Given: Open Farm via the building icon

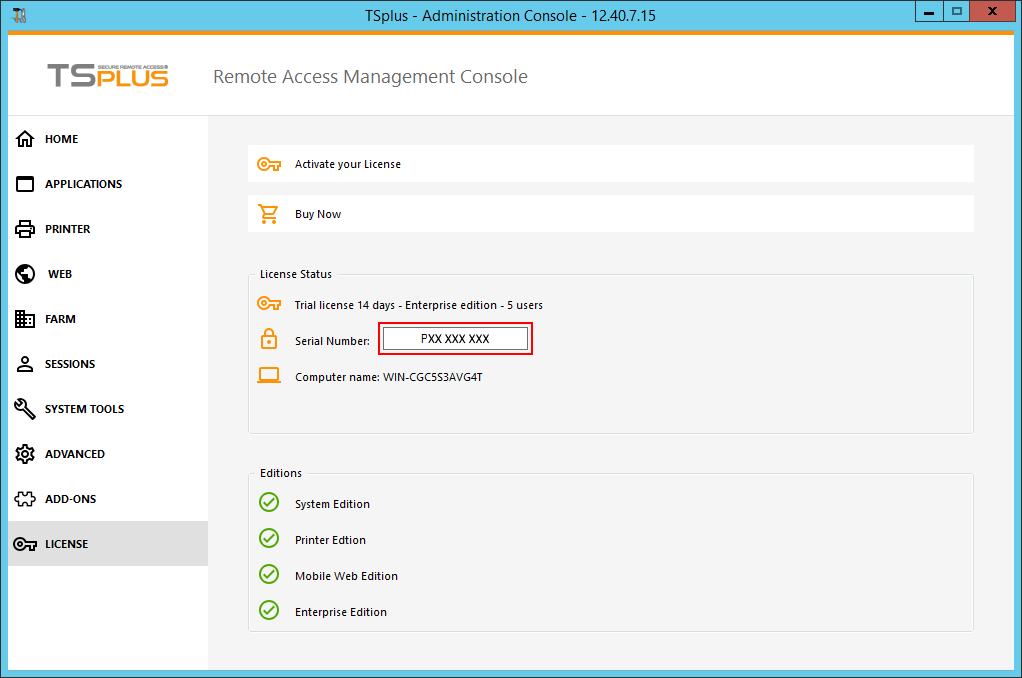Looking at the screenshot, I should point(25,319).
